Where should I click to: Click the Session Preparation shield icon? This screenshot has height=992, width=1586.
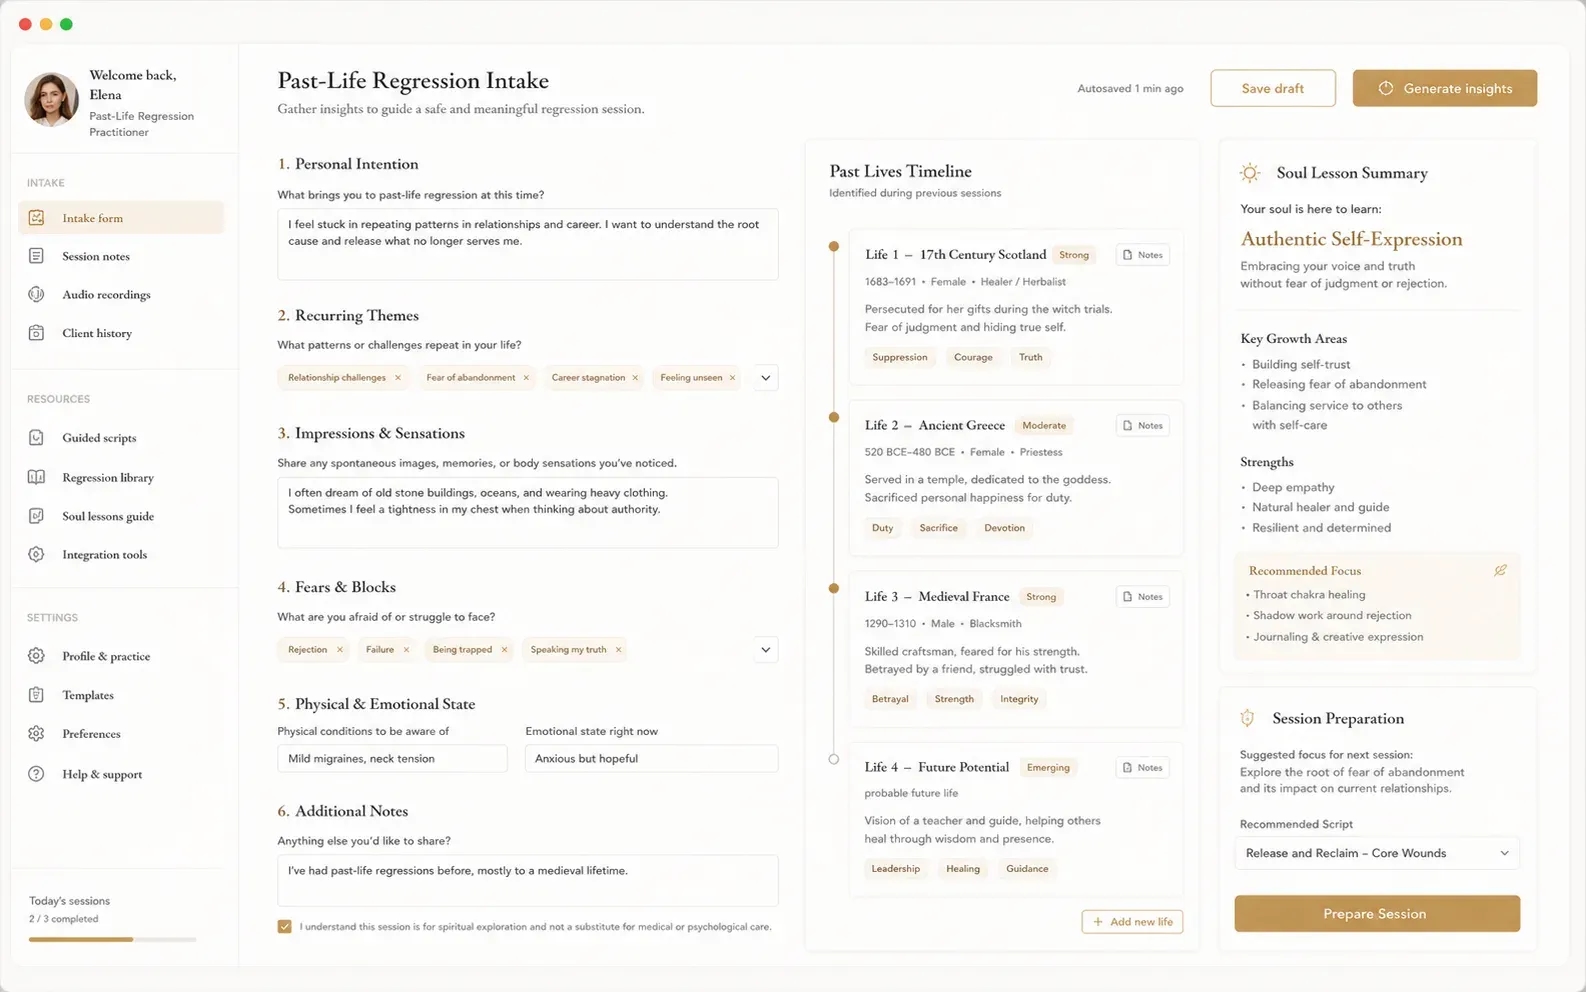tap(1247, 718)
